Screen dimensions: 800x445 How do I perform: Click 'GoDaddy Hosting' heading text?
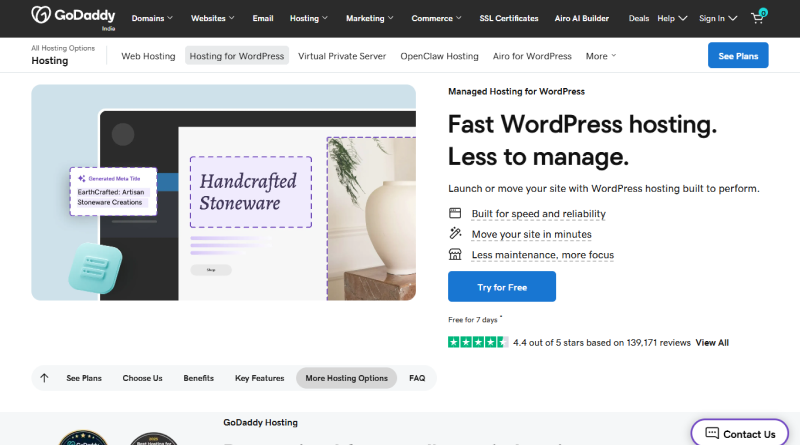(x=260, y=423)
